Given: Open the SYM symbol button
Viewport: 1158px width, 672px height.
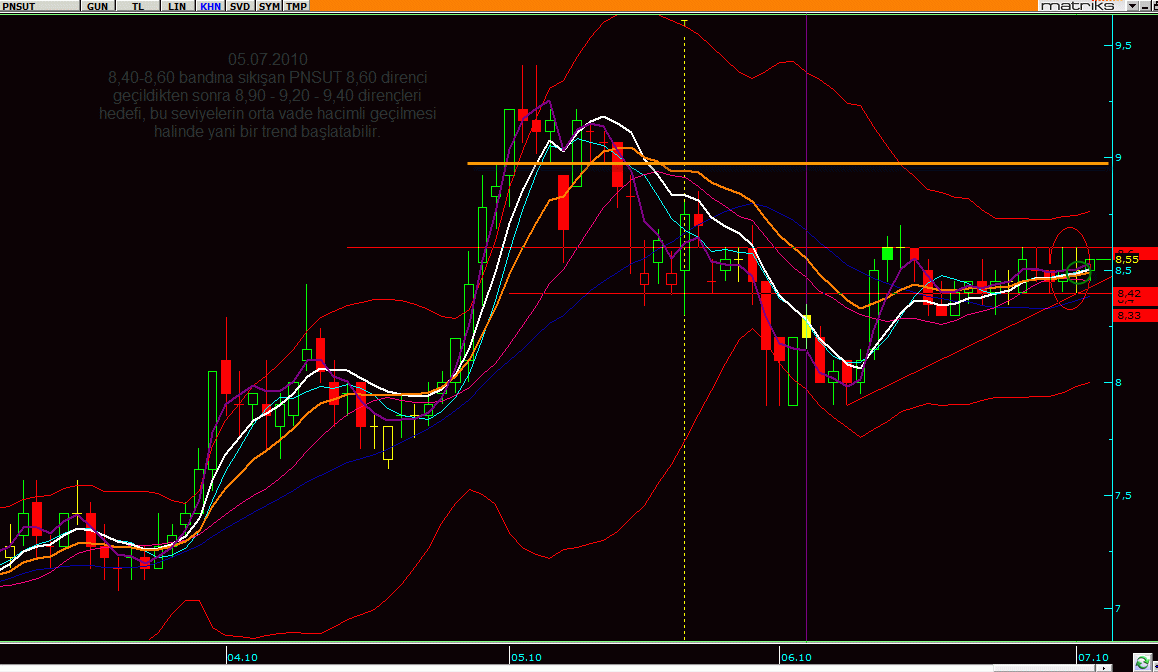Looking at the screenshot, I should click(270, 6).
